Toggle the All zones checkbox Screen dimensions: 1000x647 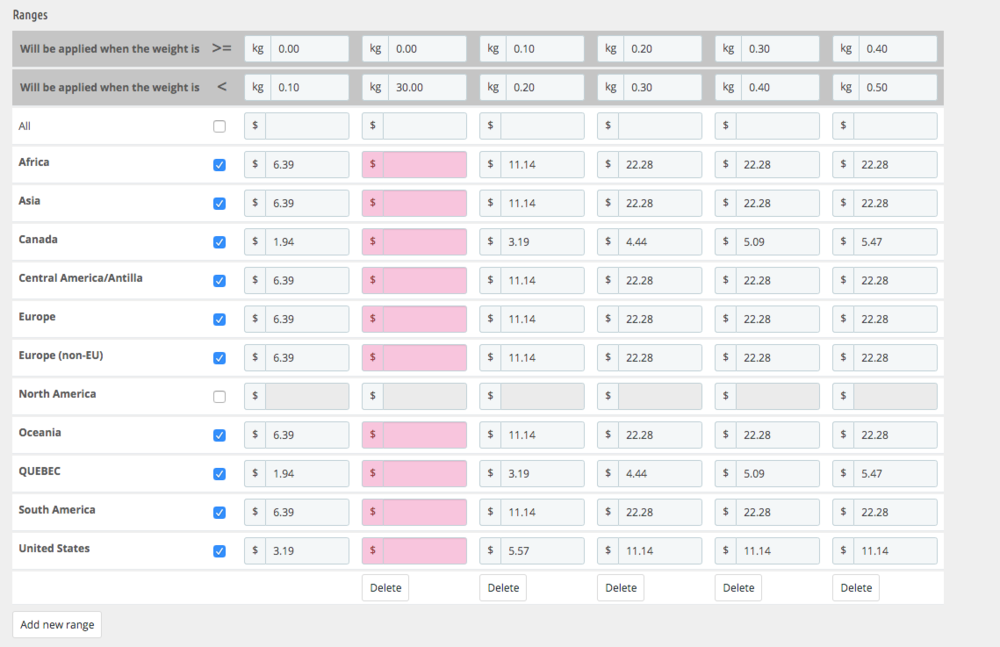pyautogui.click(x=220, y=127)
